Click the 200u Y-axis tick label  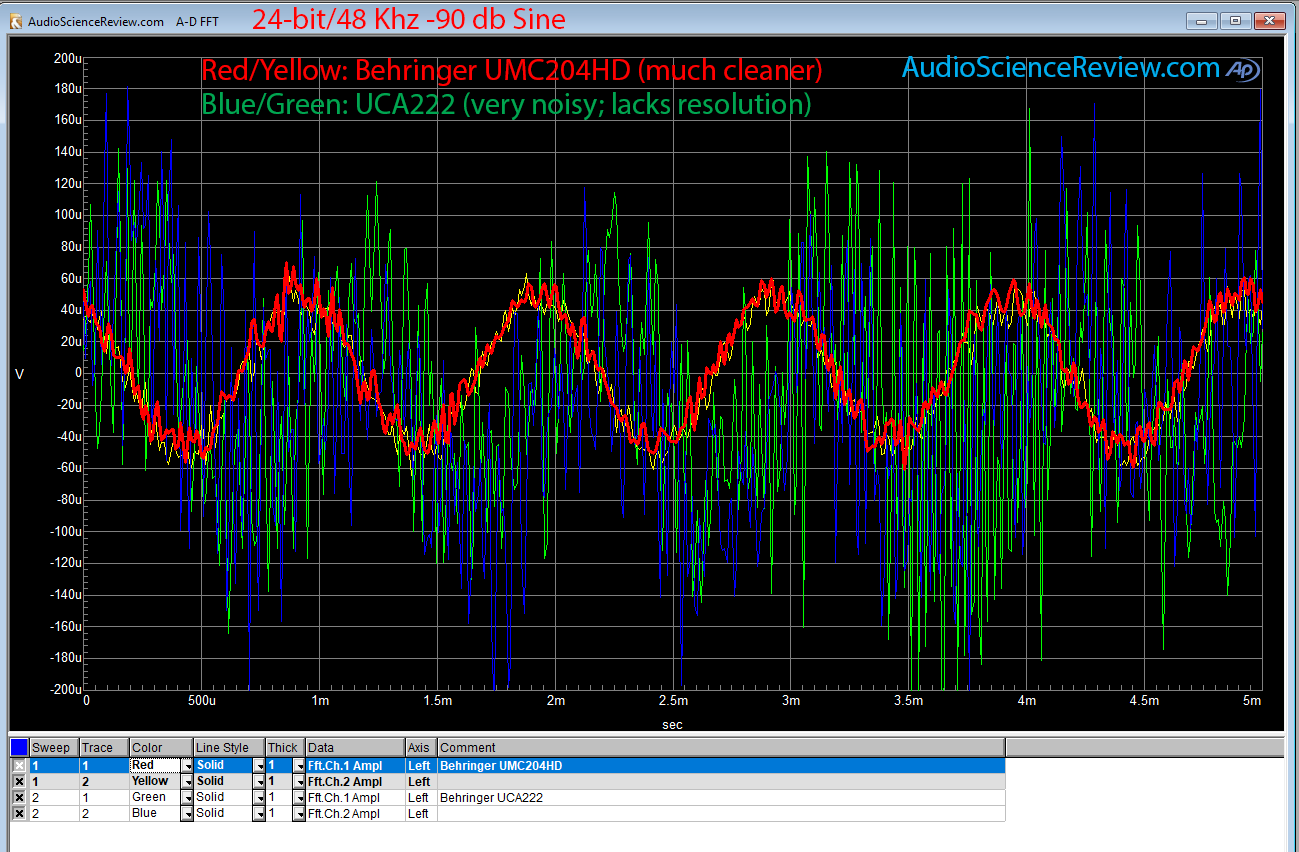tap(67, 58)
